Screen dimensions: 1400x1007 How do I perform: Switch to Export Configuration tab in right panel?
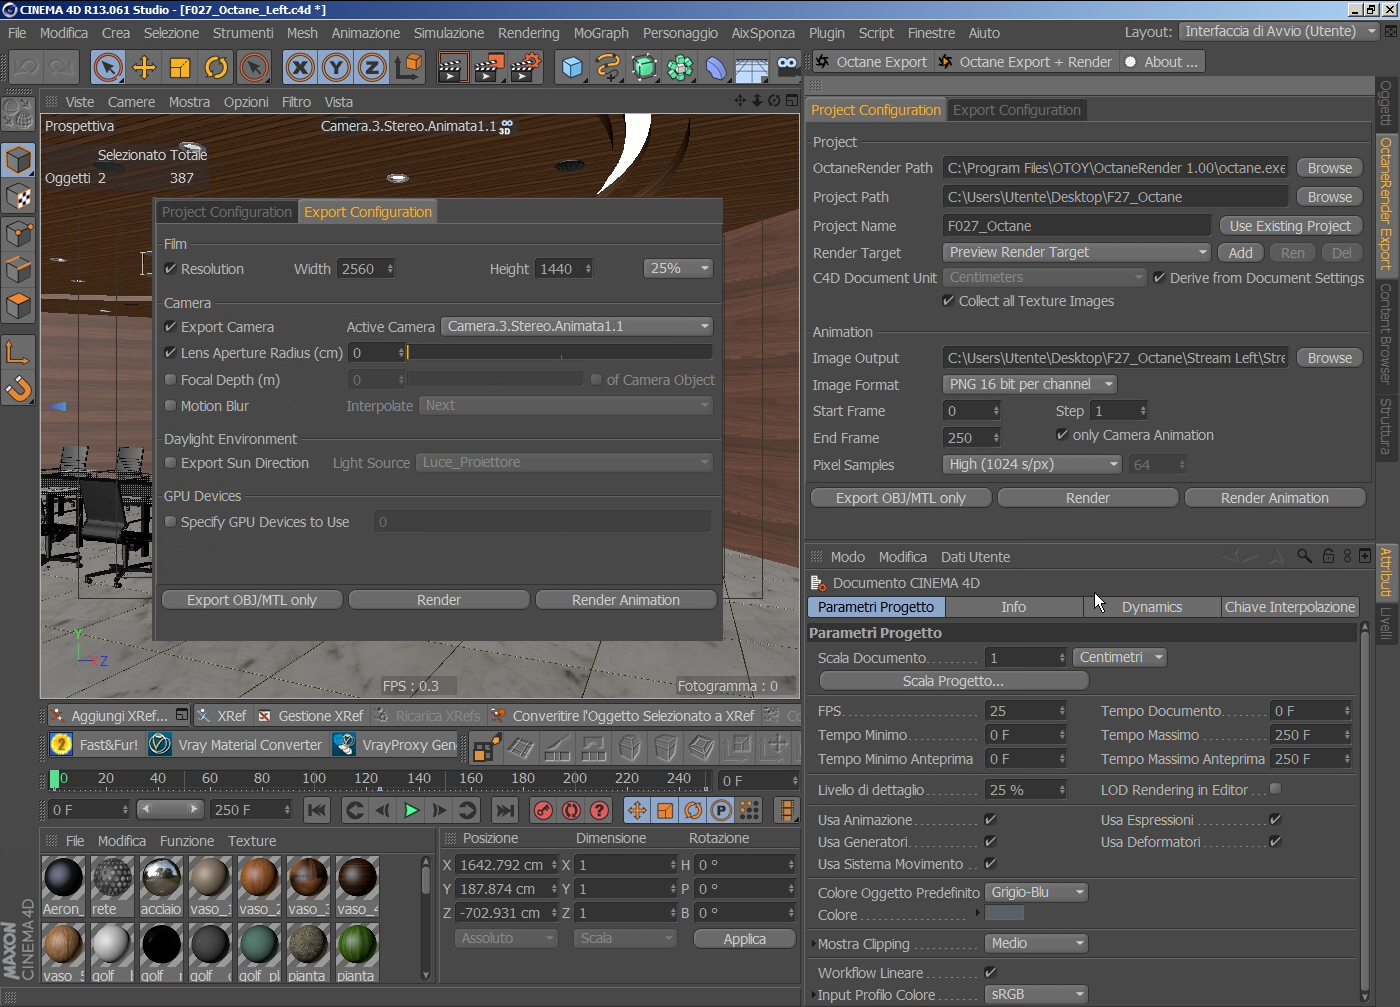pos(1017,110)
